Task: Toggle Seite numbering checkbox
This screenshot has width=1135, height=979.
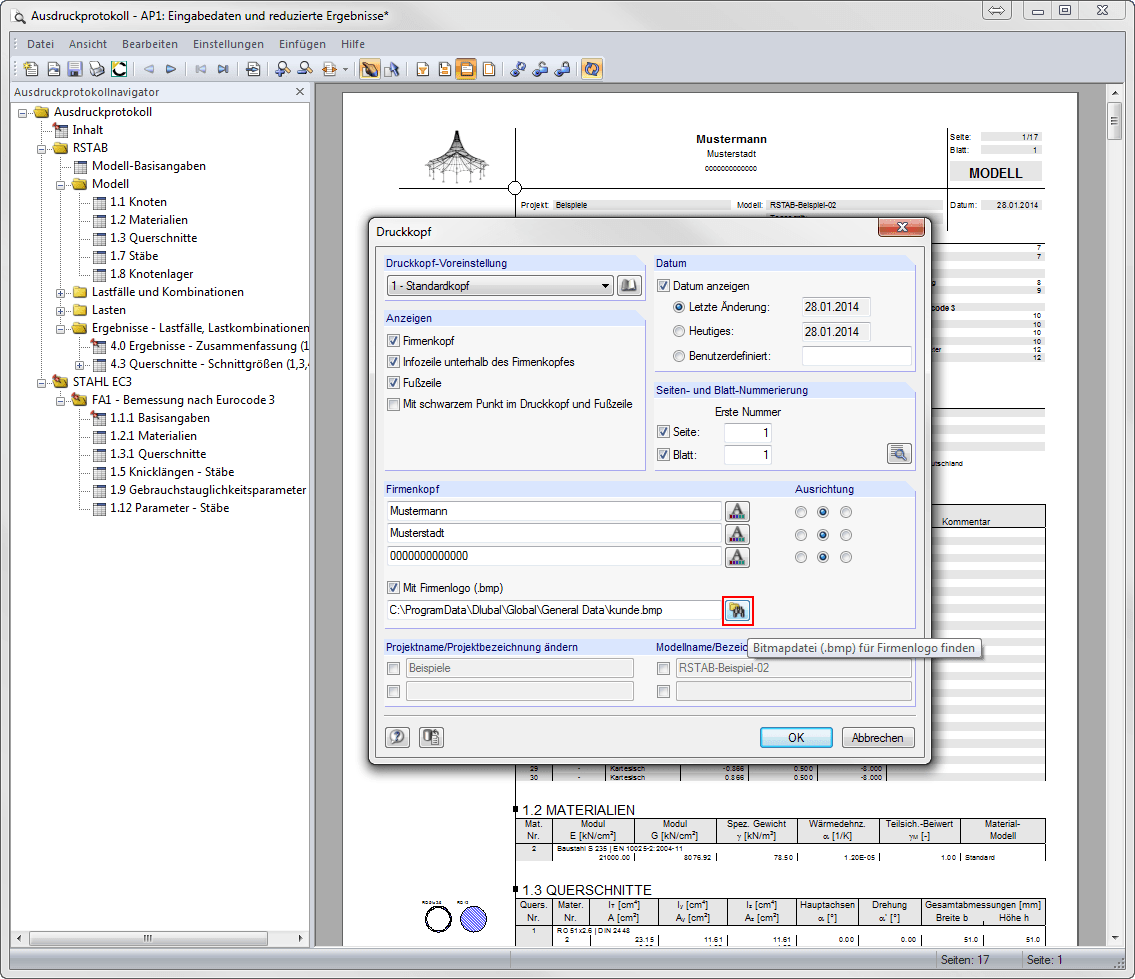Action: click(664, 432)
